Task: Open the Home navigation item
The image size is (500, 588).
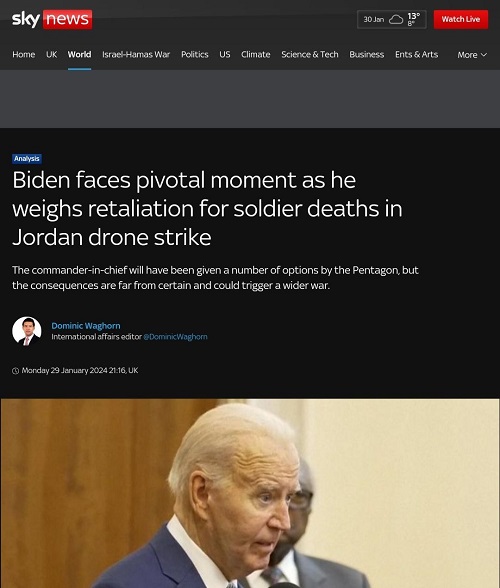Action: (x=24, y=54)
